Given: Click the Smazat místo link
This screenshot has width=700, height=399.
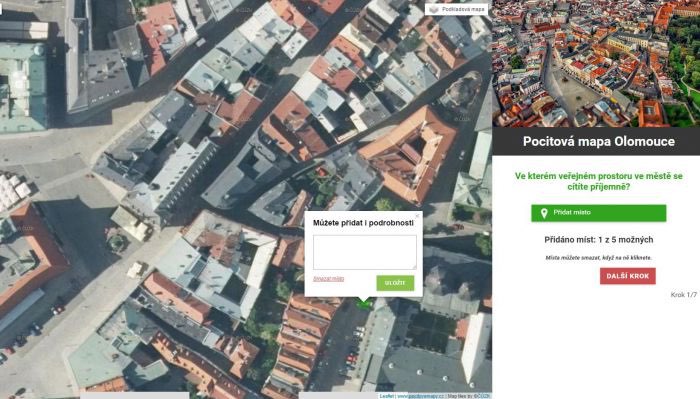Looking at the screenshot, I should click(x=329, y=279).
